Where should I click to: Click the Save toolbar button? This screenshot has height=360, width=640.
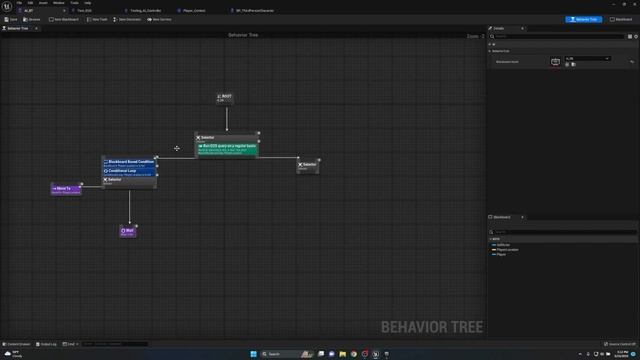click(11, 20)
